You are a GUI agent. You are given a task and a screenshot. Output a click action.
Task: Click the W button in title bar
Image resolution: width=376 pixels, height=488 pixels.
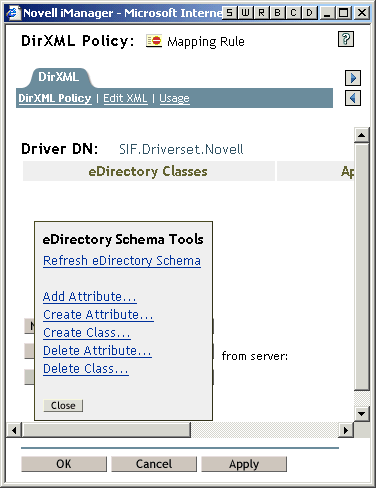pos(245,13)
